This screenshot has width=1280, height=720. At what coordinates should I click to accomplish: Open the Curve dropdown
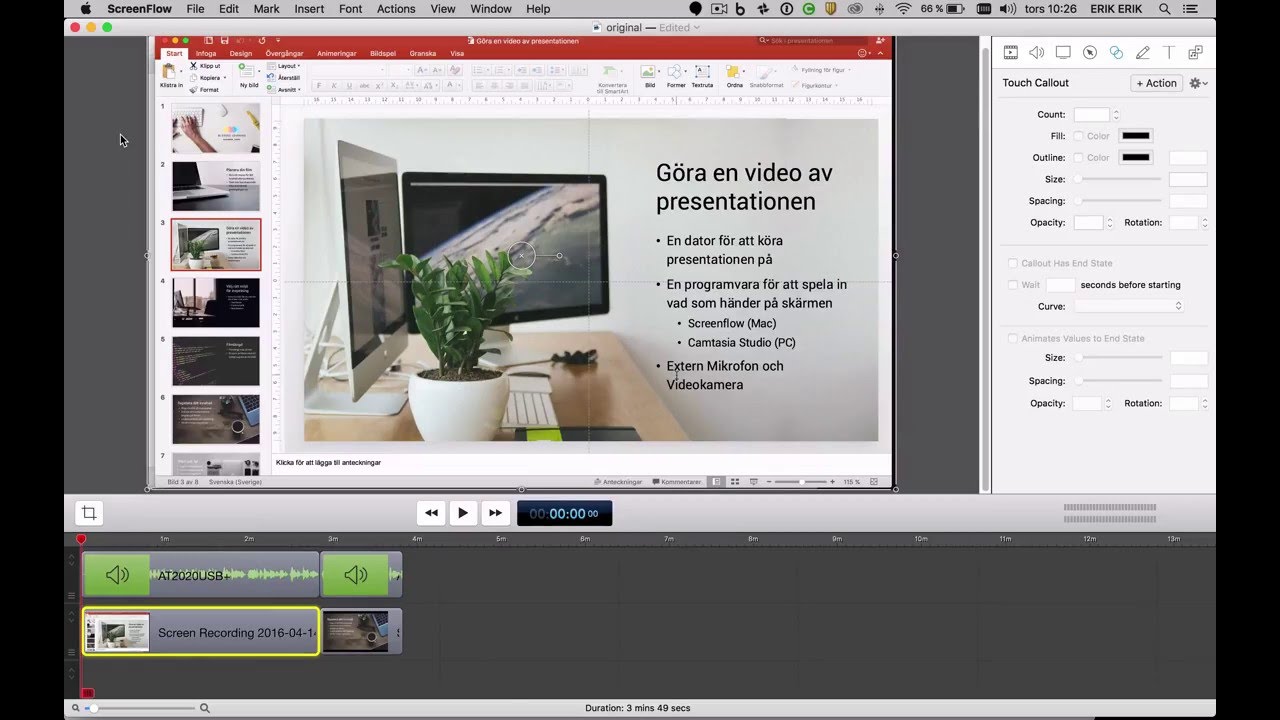click(x=1129, y=306)
